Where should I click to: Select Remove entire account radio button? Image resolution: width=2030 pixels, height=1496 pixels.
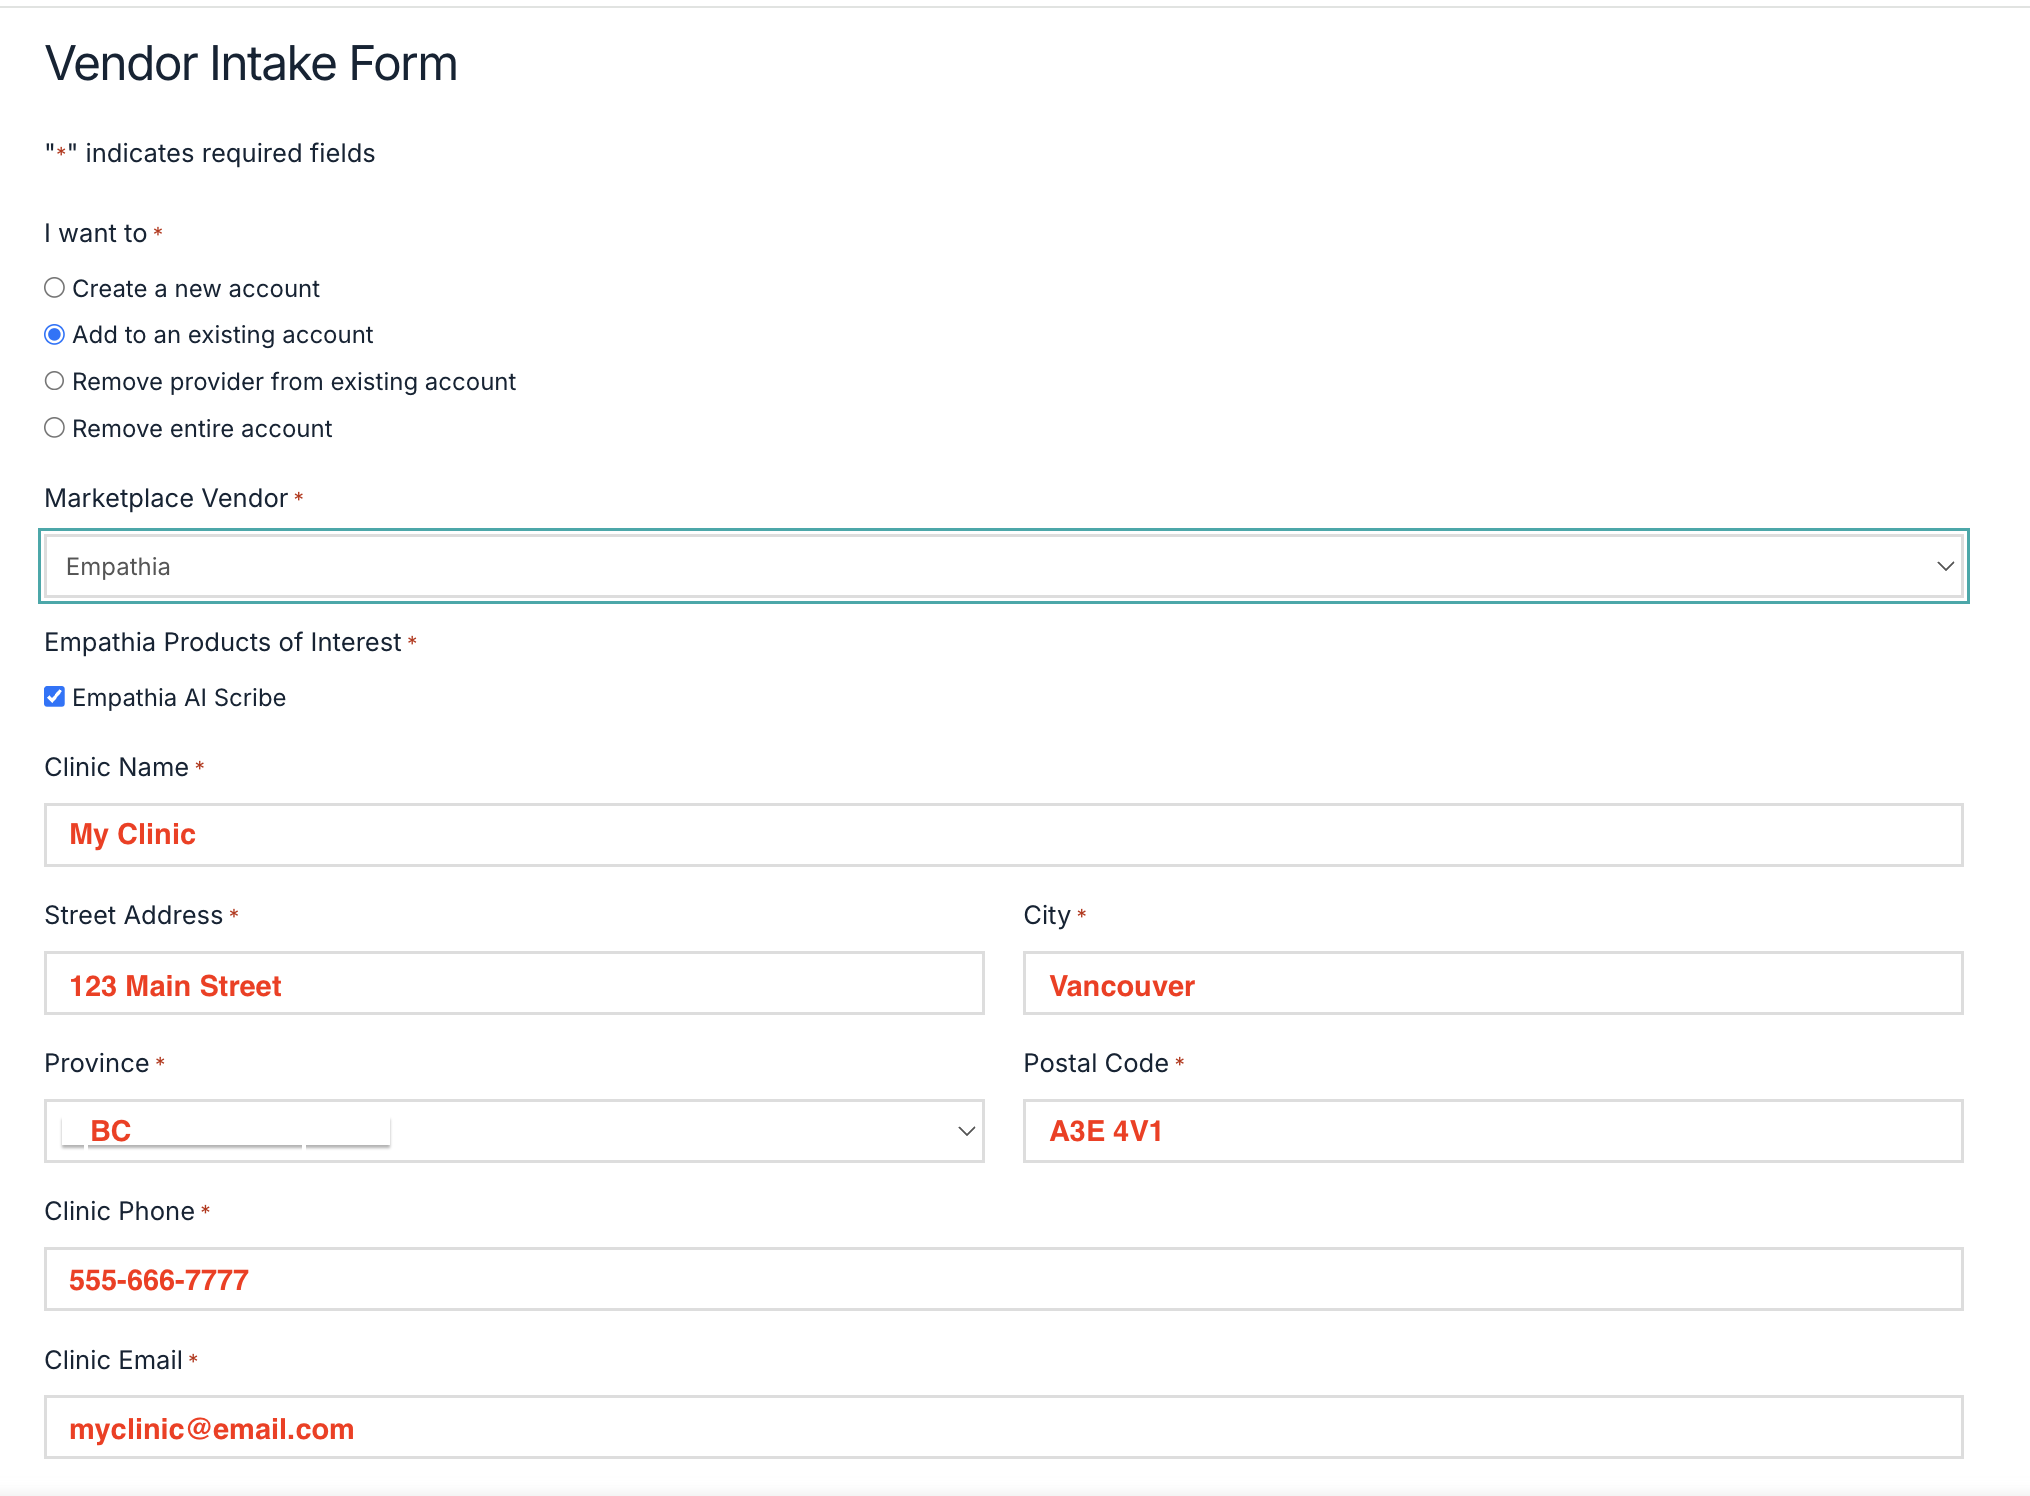(55, 428)
